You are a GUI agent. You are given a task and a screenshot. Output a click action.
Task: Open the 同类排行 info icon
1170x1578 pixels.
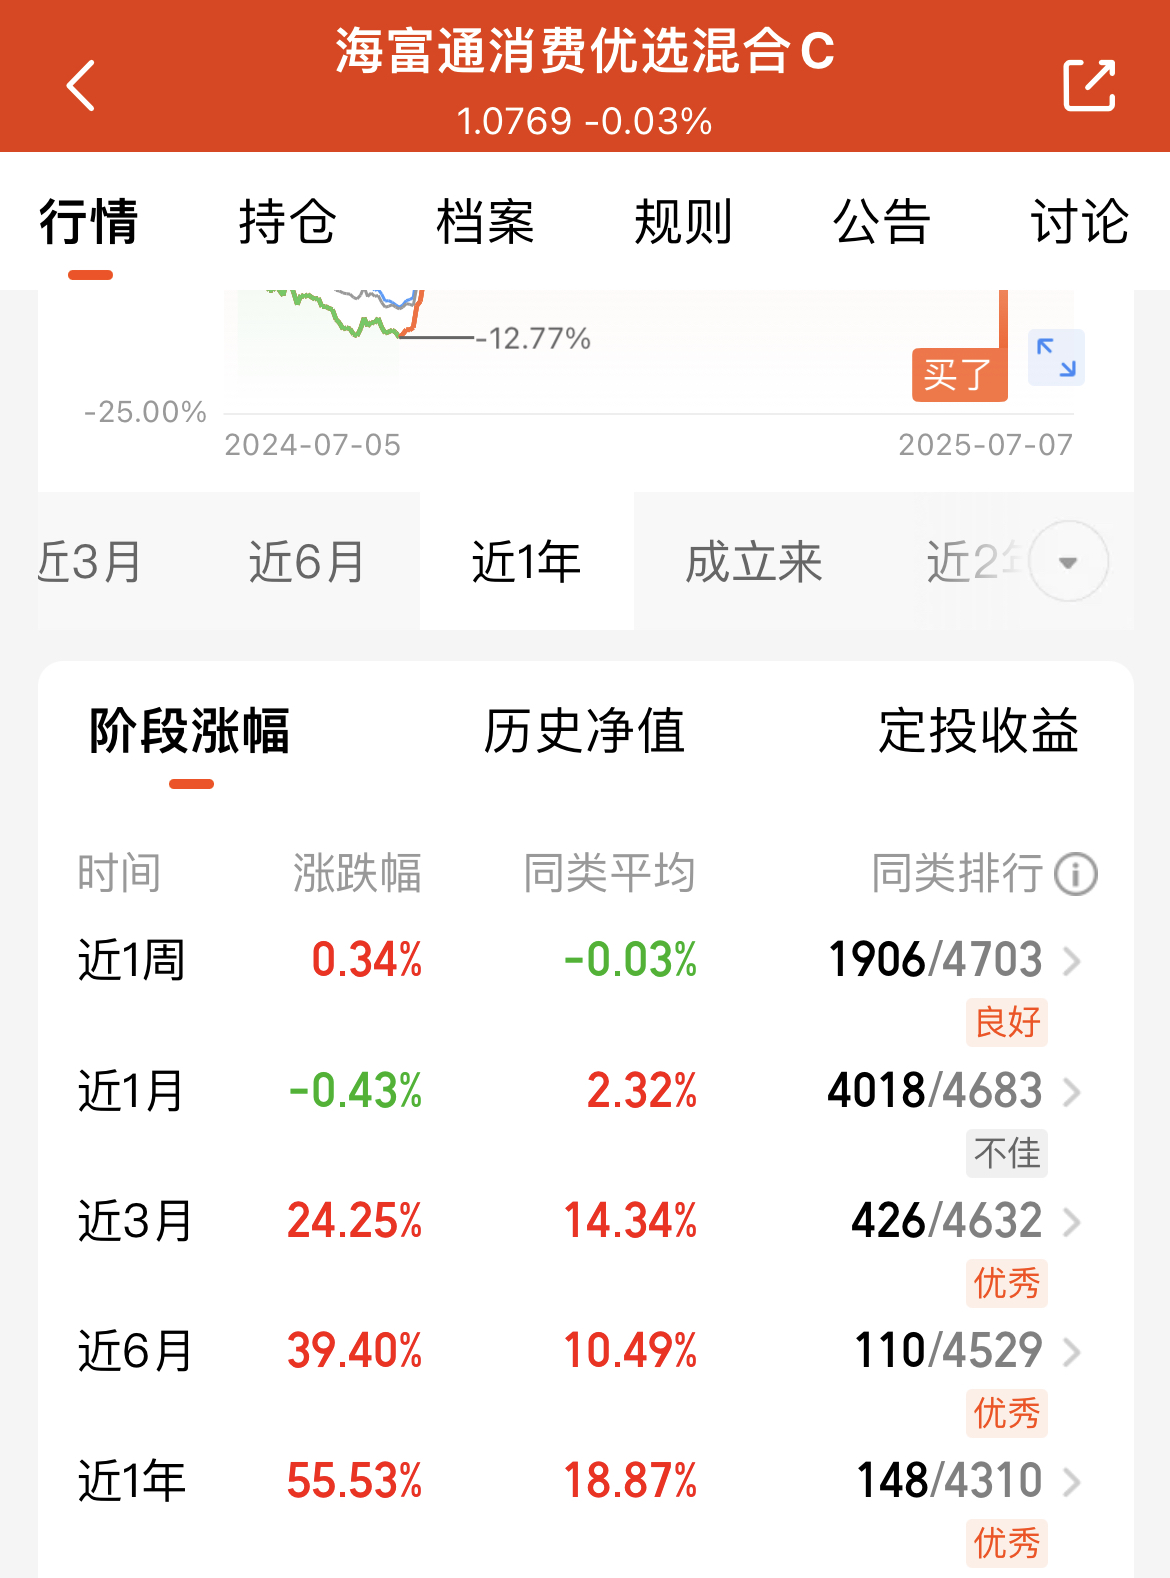click(x=1076, y=874)
